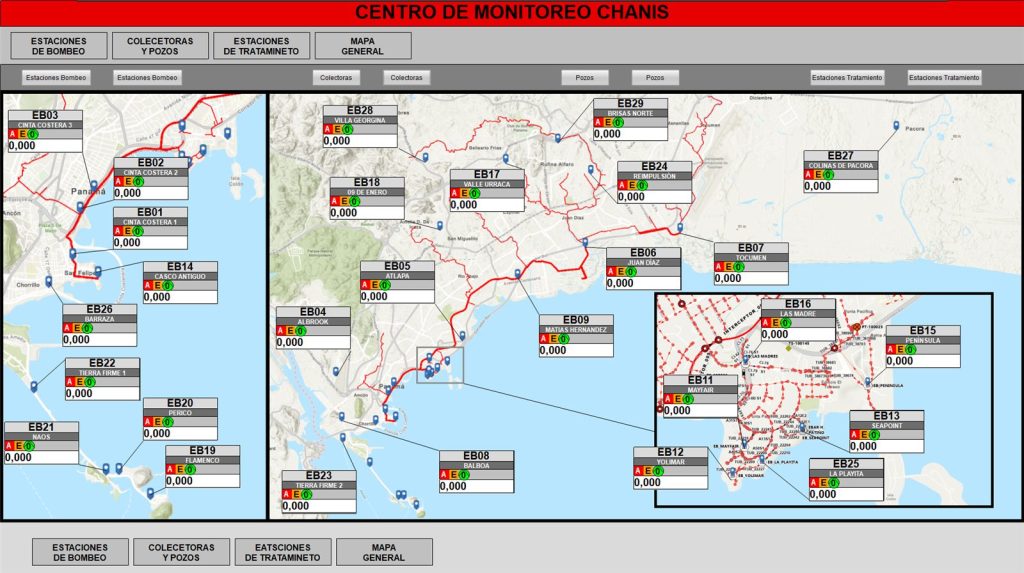
Task: Click the 0,000 value field of EB06 Juan Díaz
Action: 643,283
